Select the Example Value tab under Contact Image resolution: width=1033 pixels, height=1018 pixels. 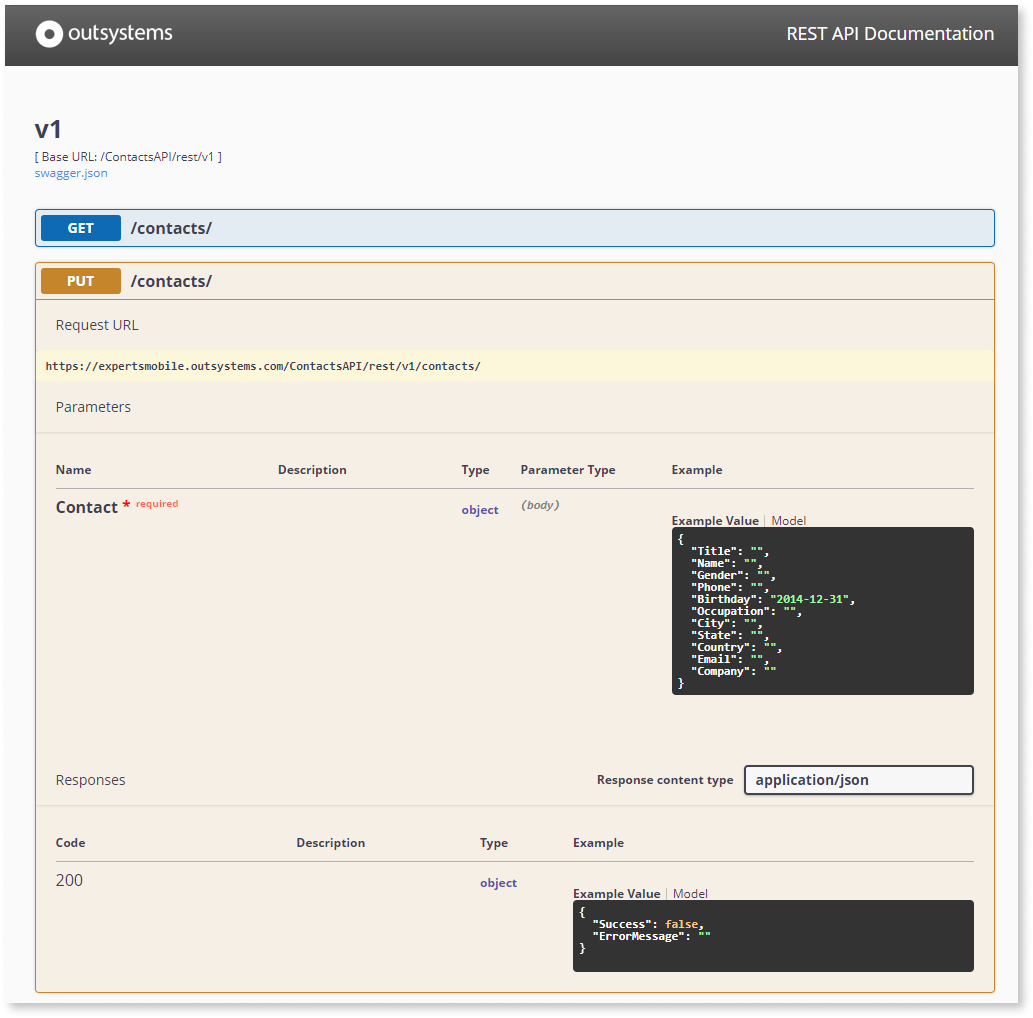tap(715, 520)
